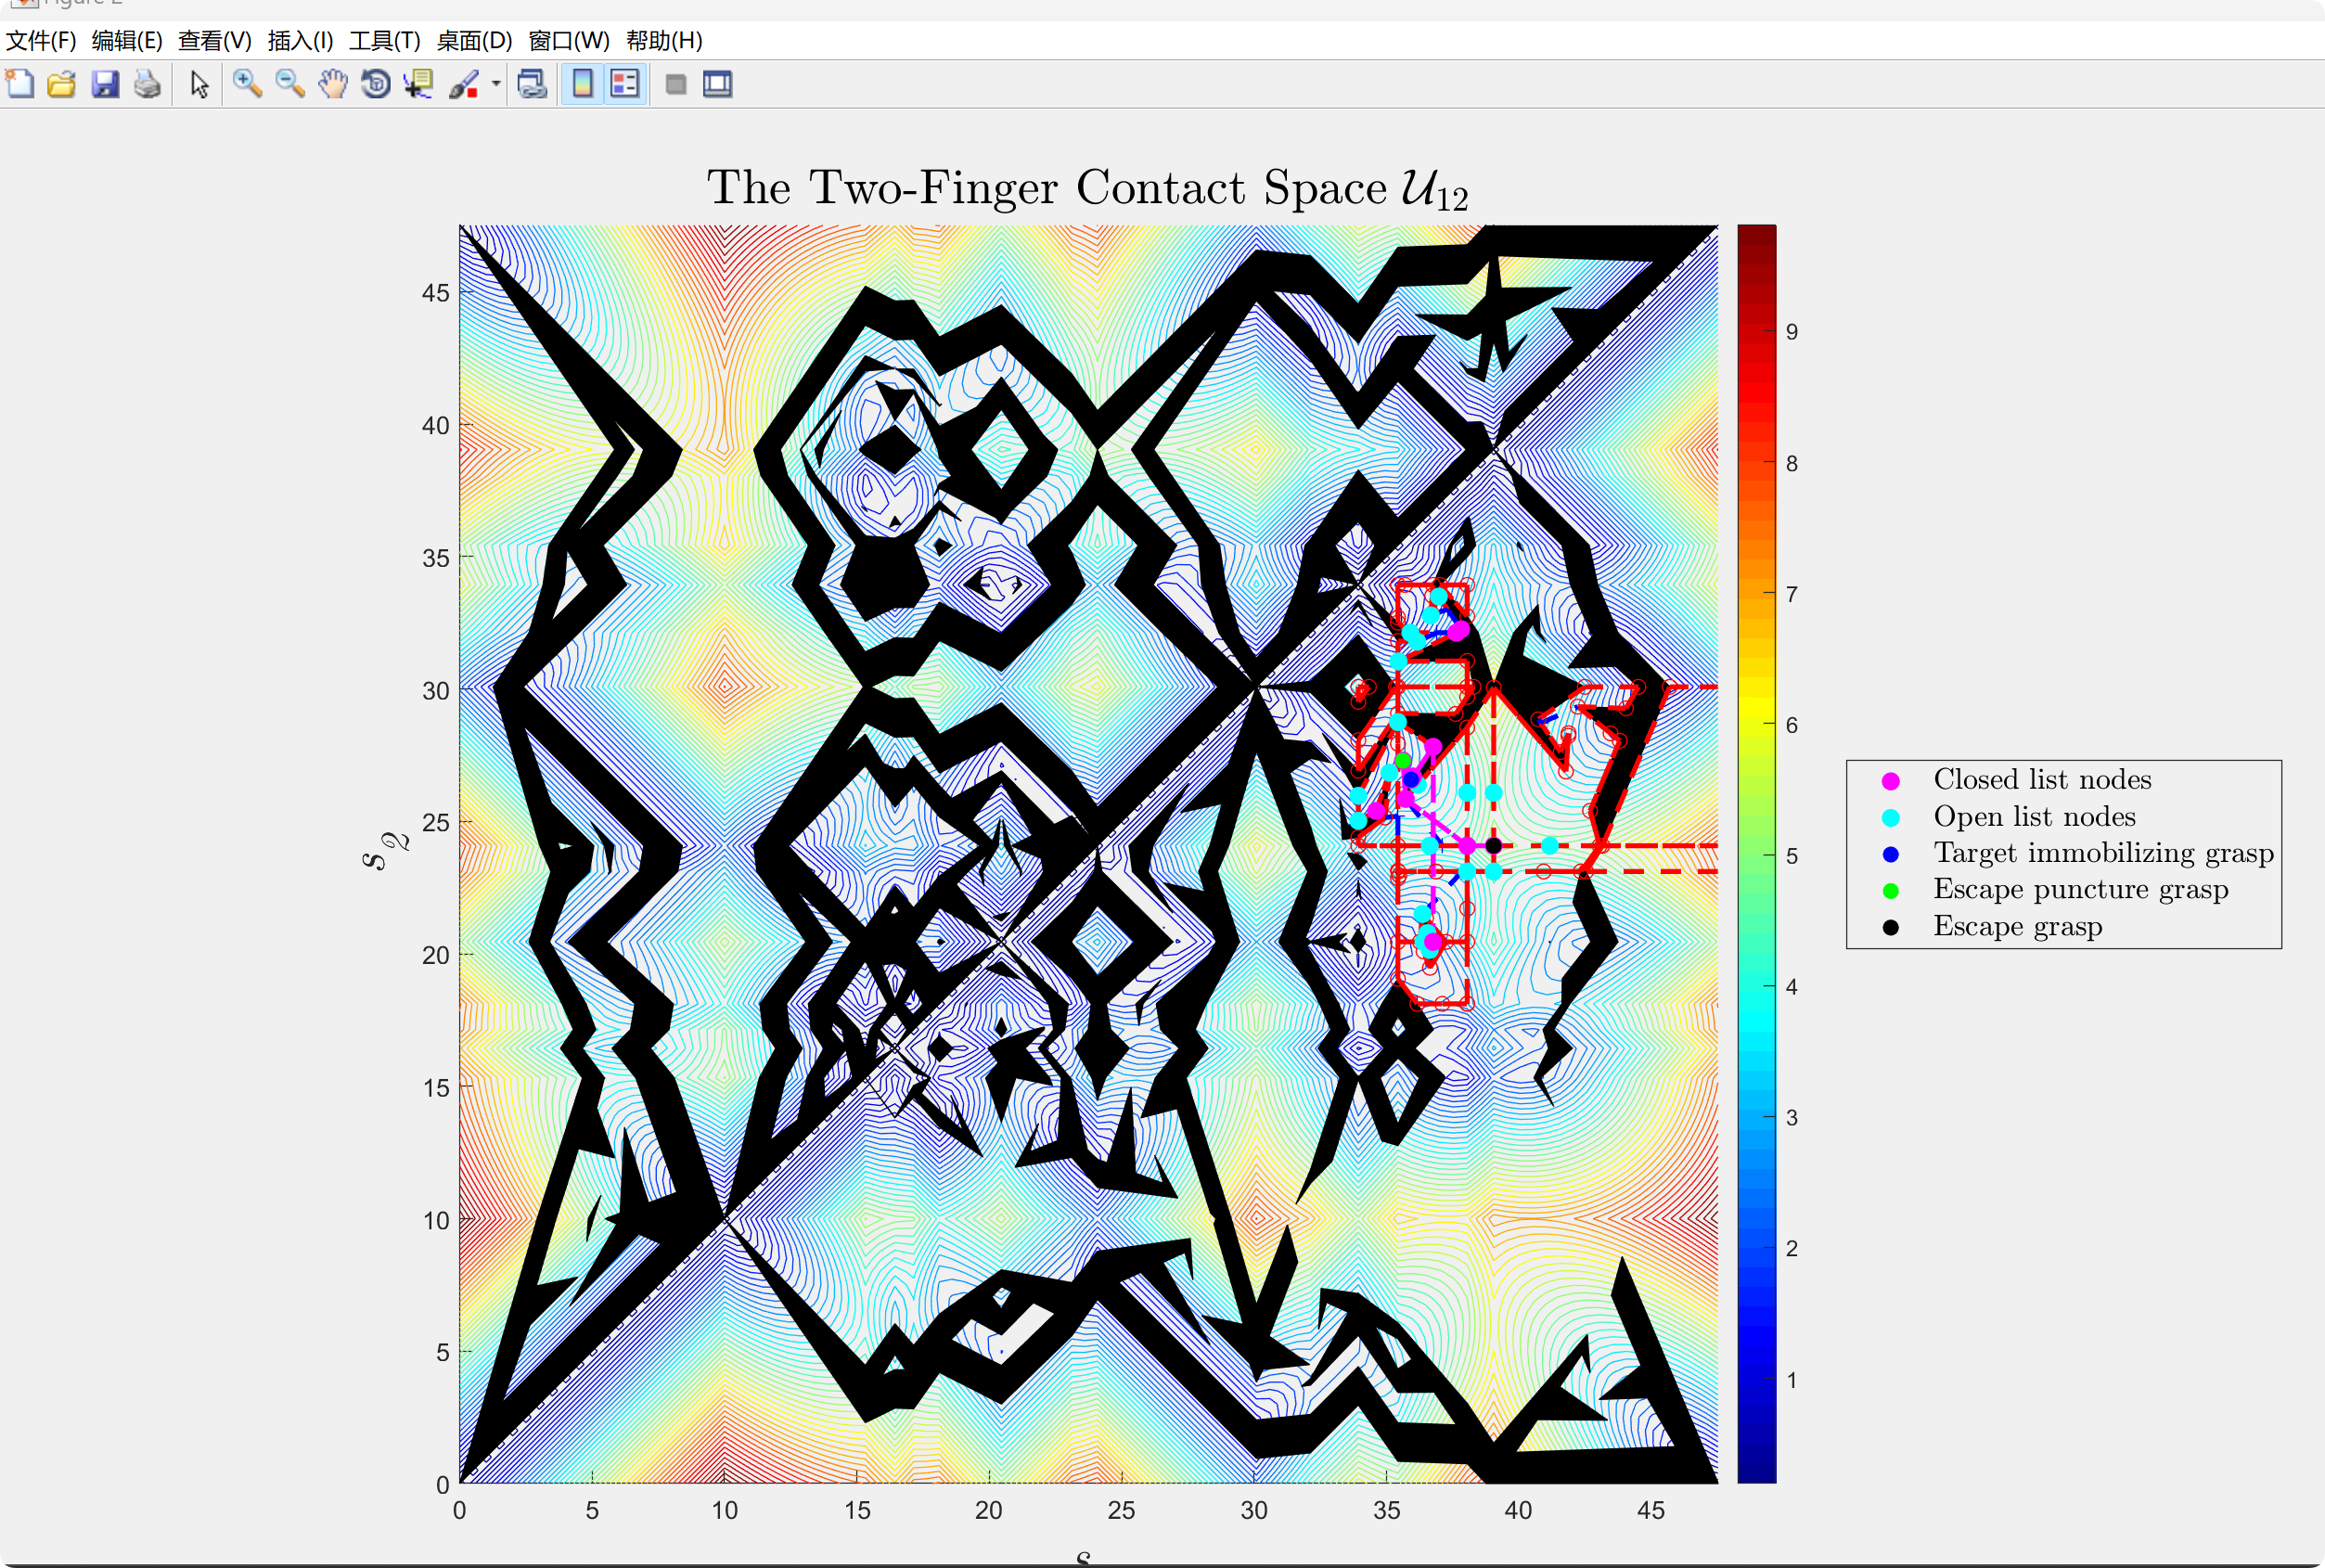
Task: Open the 文件(F) menu
Action: (41, 41)
